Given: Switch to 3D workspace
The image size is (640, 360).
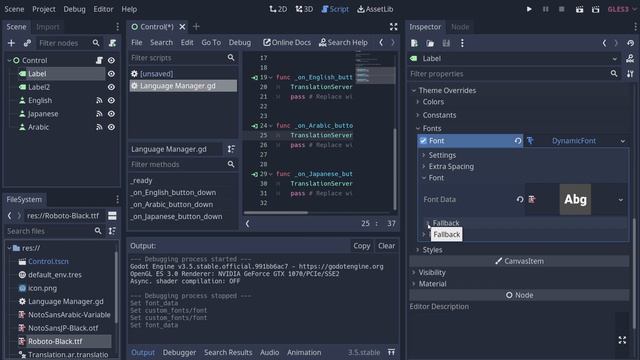Looking at the screenshot, I should tap(304, 9).
